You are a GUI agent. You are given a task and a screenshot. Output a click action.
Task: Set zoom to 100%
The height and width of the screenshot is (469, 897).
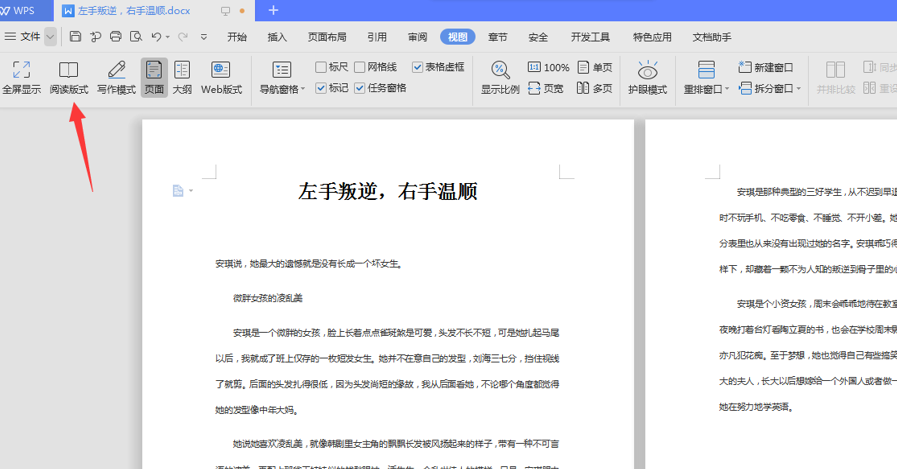tap(549, 67)
